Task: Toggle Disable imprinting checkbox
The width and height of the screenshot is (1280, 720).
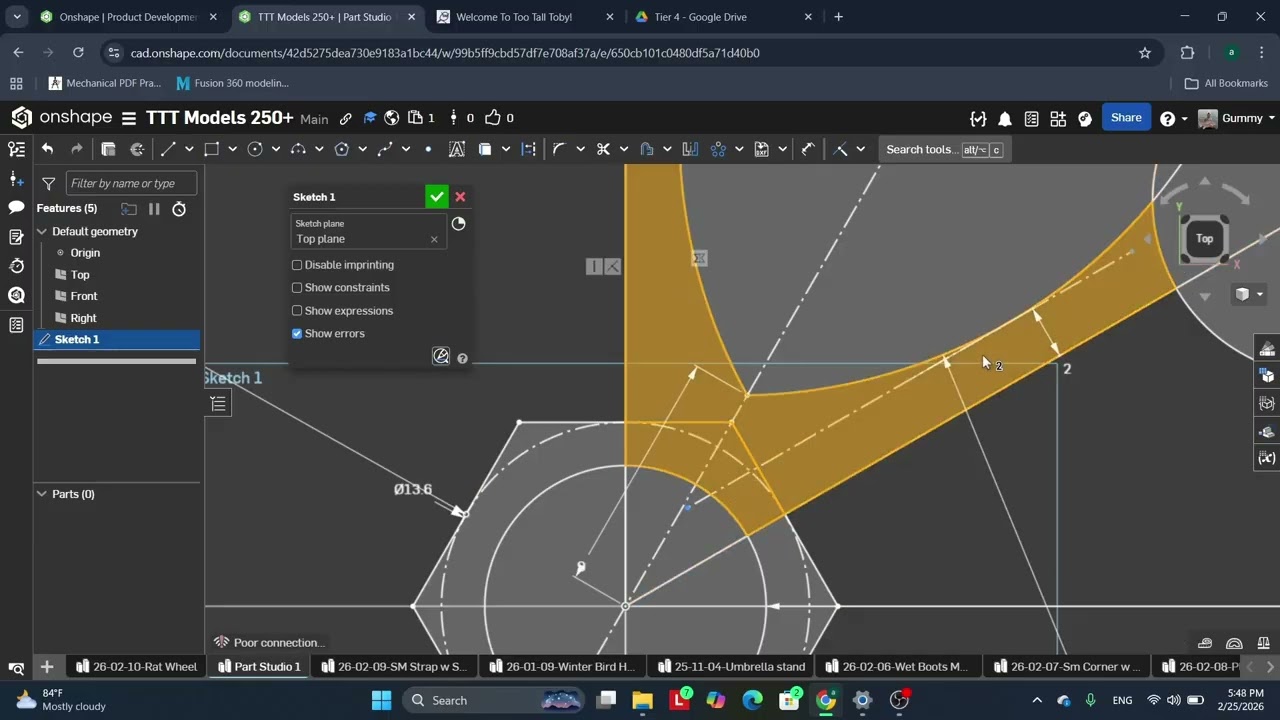Action: [297, 265]
